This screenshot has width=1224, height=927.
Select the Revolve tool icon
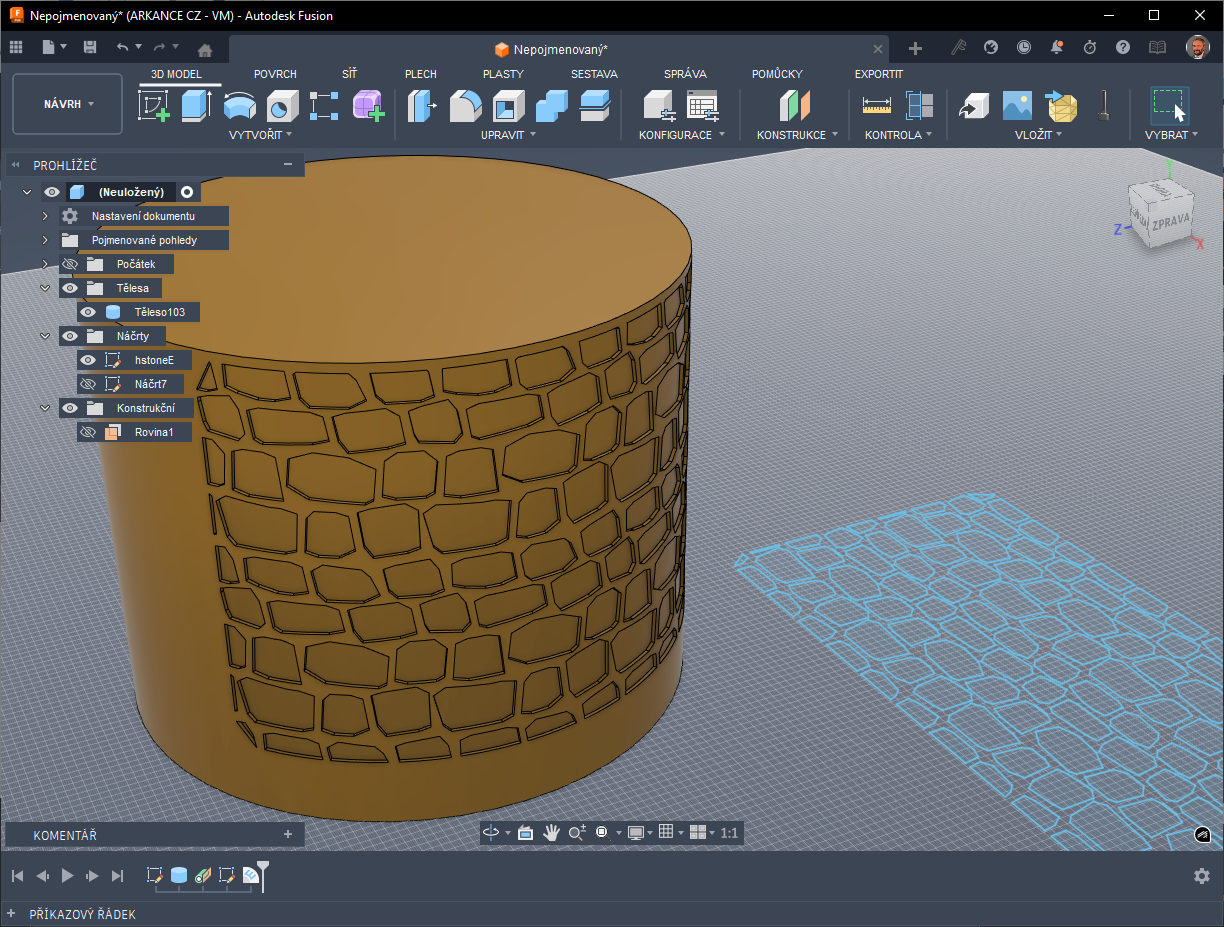[239, 105]
